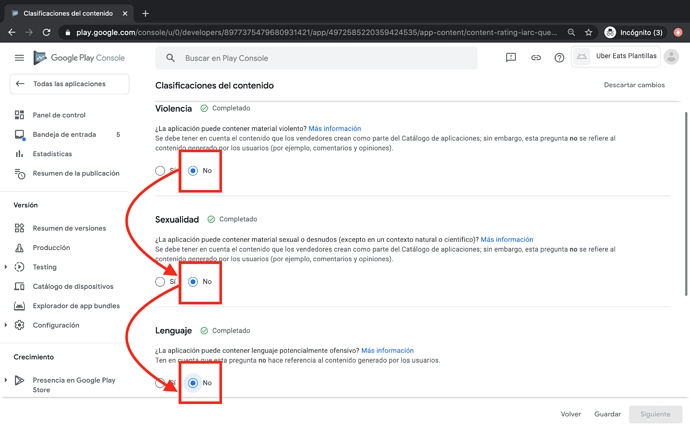Go to Estadísticas in the sidebar
The height and width of the screenshot is (431, 690).
click(x=52, y=154)
